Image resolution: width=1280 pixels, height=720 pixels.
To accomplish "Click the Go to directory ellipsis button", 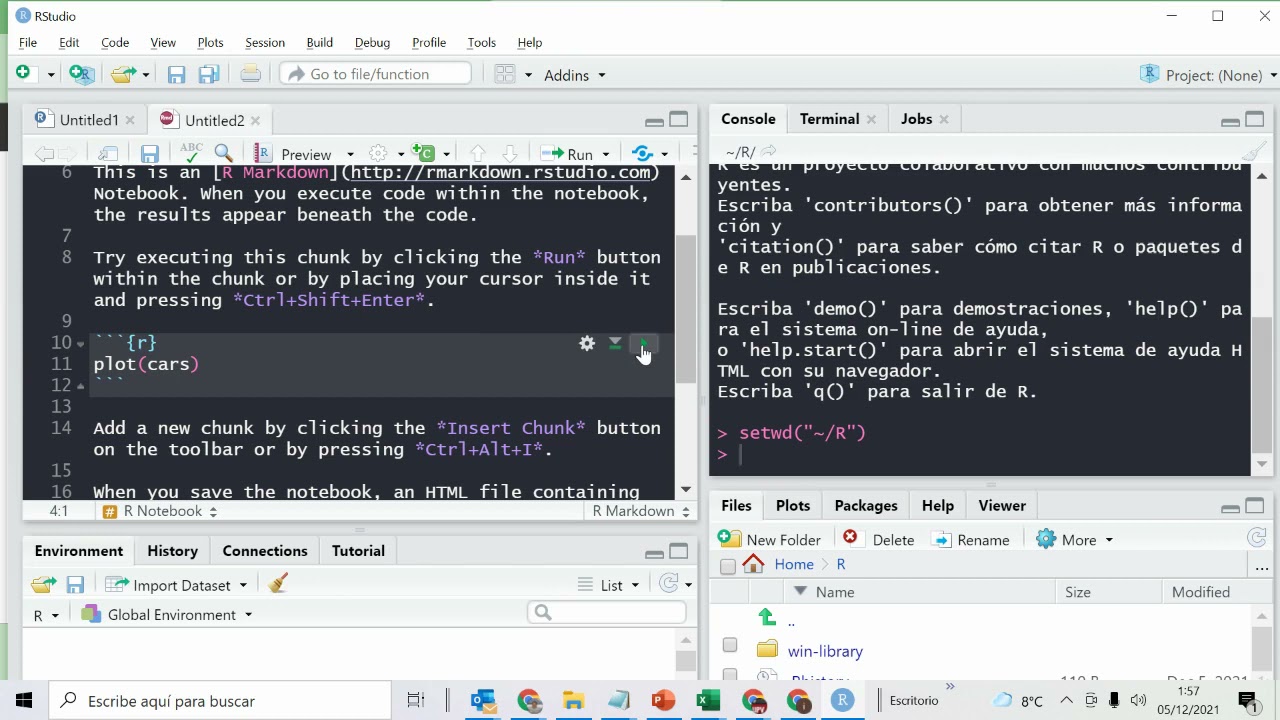I will pos(1262,566).
